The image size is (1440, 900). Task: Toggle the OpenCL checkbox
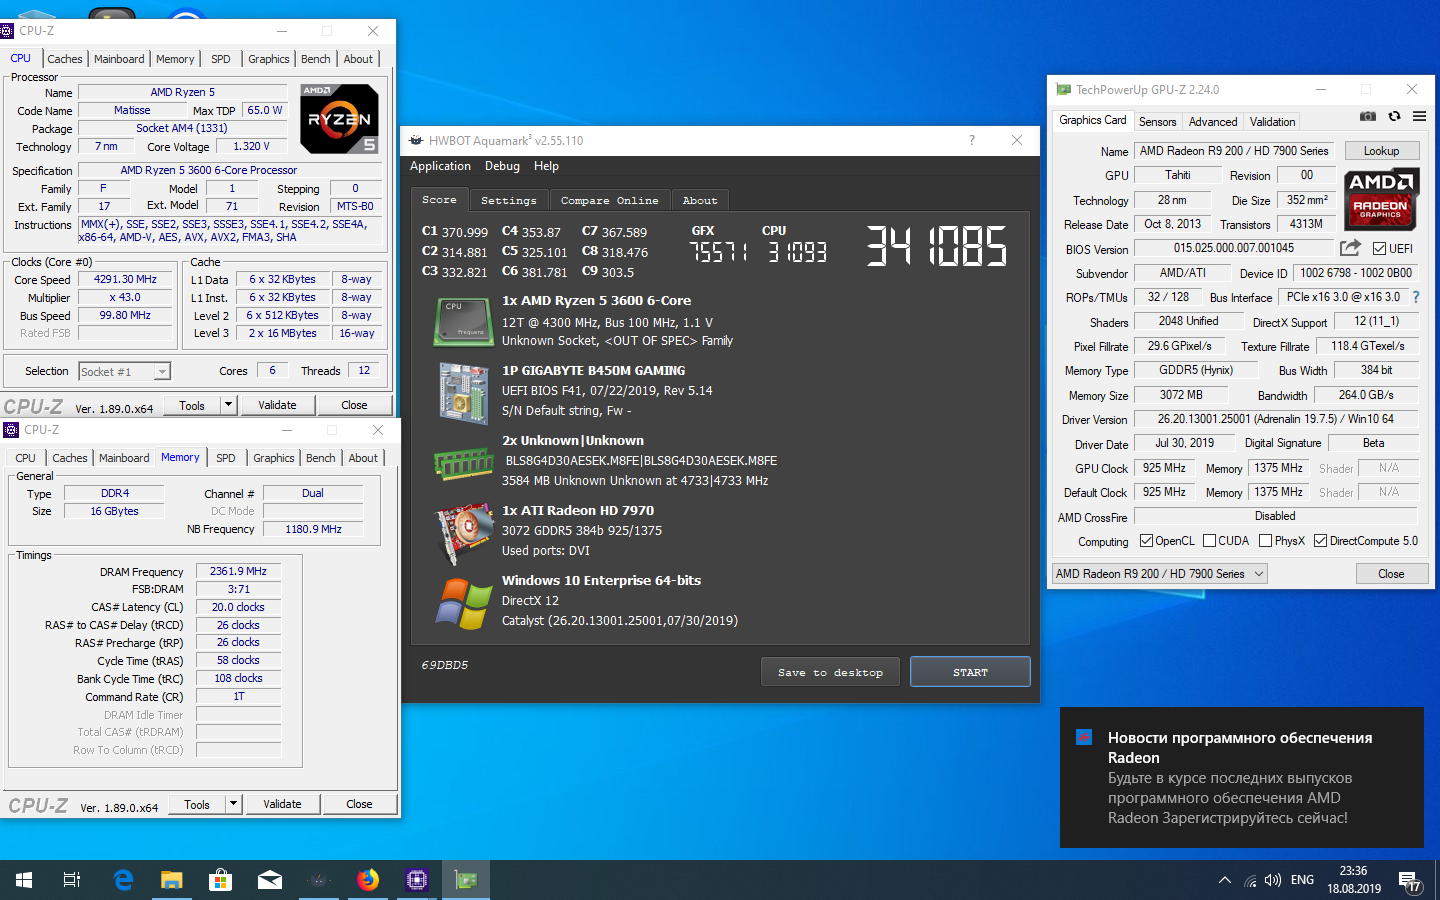tap(1146, 541)
